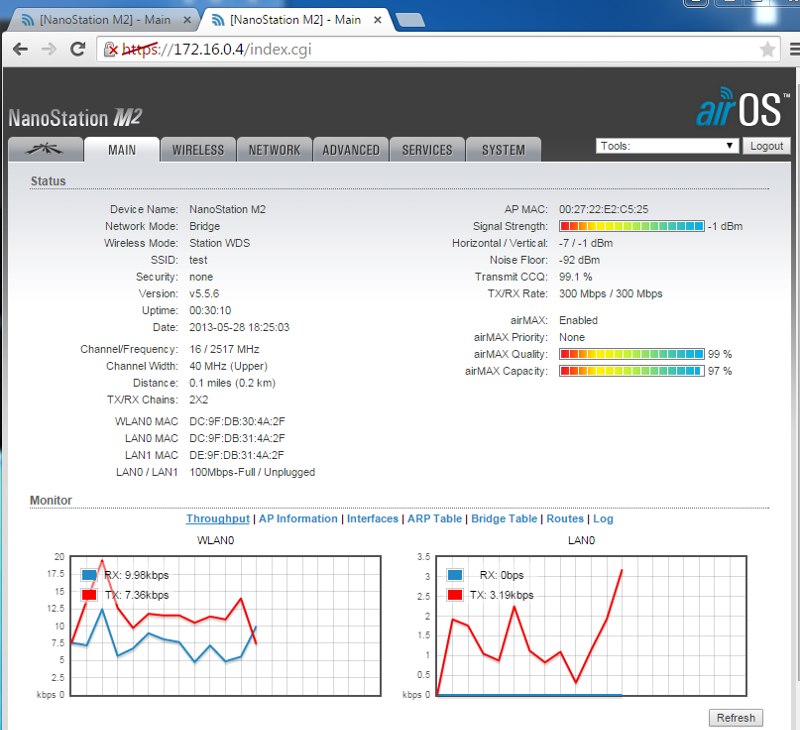The width and height of the screenshot is (800, 730).
Task: Open the Tools dropdown
Action: 666,145
